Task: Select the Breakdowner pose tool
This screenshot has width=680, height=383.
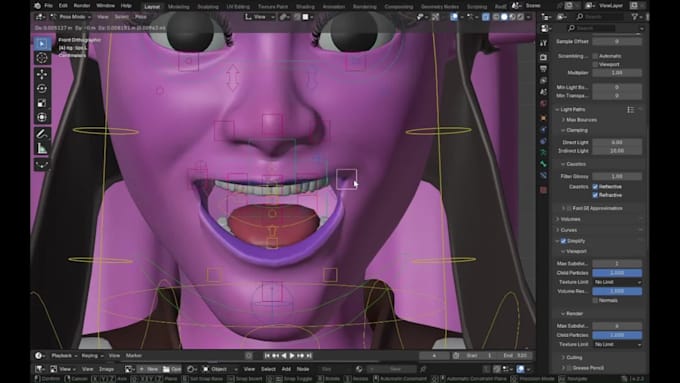Action: (x=42, y=164)
